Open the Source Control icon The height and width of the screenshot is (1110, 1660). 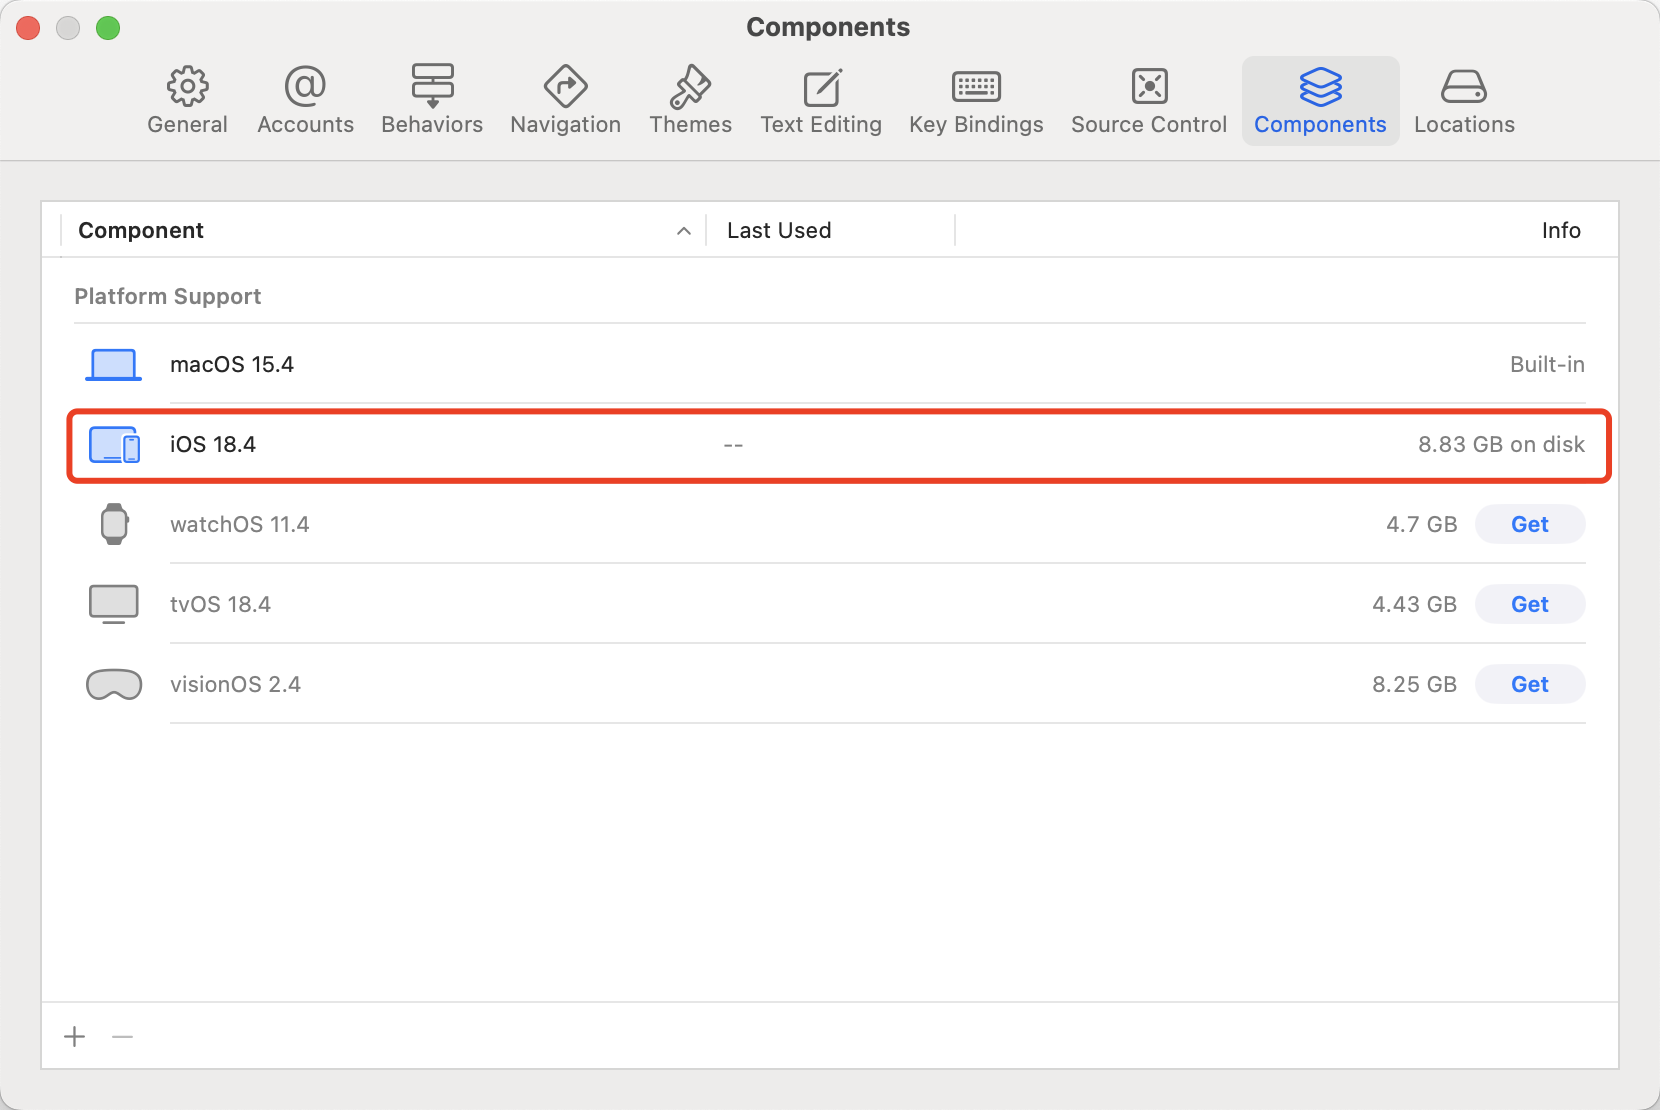tap(1149, 87)
